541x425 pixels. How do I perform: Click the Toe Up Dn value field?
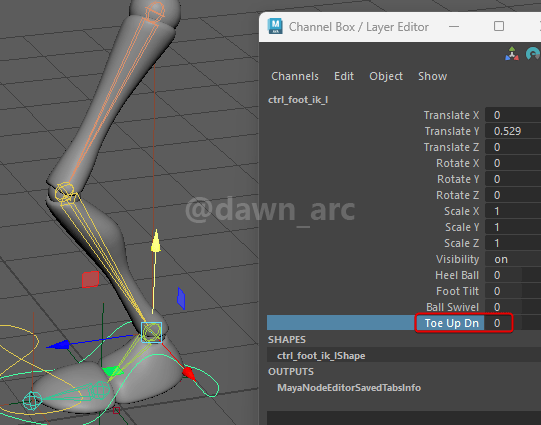point(513,323)
